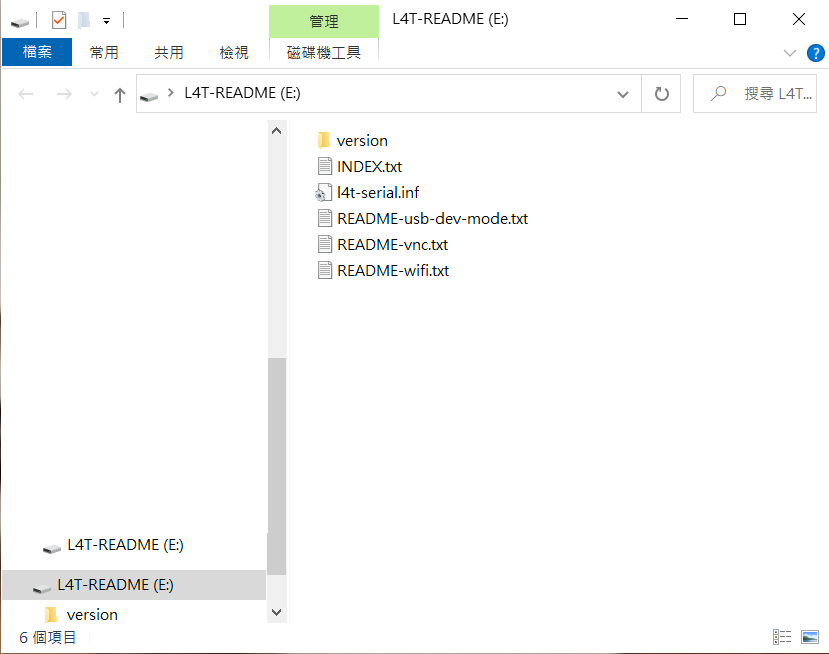The image size is (829, 654).
Task: Click the version folder icon in the file list
Action: point(324,141)
